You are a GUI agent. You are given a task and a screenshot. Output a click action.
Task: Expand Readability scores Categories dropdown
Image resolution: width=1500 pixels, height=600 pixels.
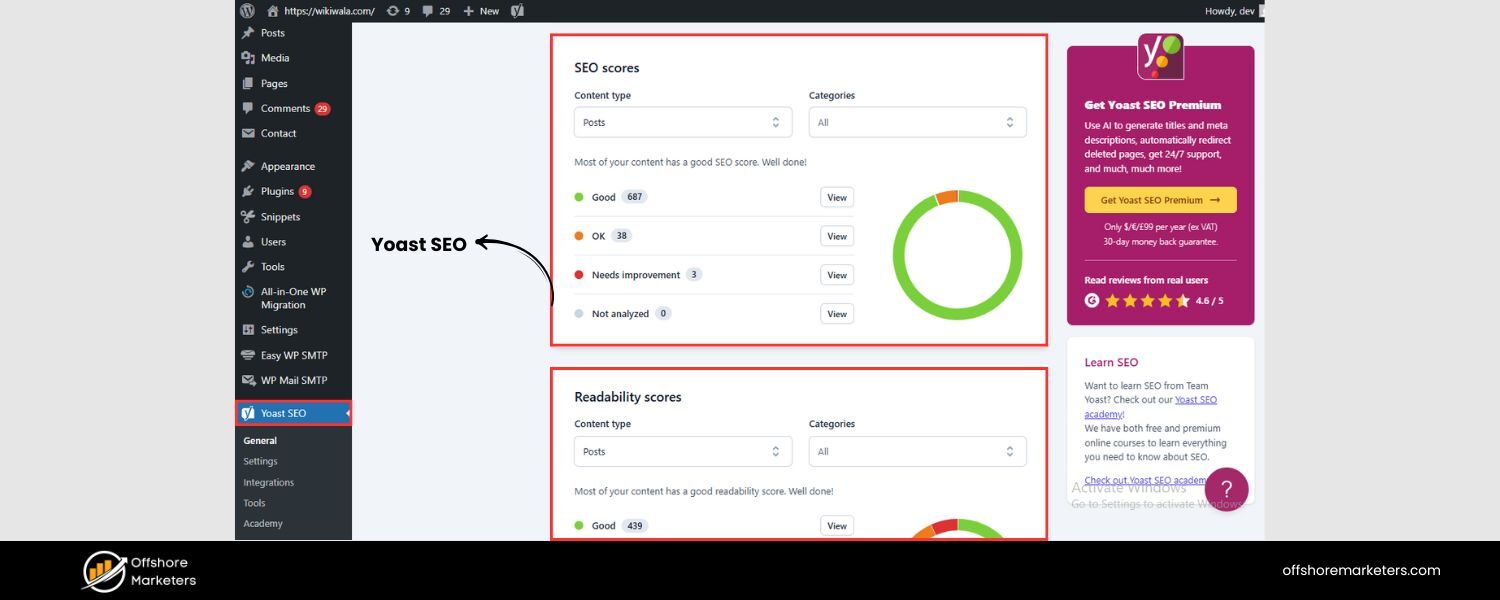coord(917,451)
